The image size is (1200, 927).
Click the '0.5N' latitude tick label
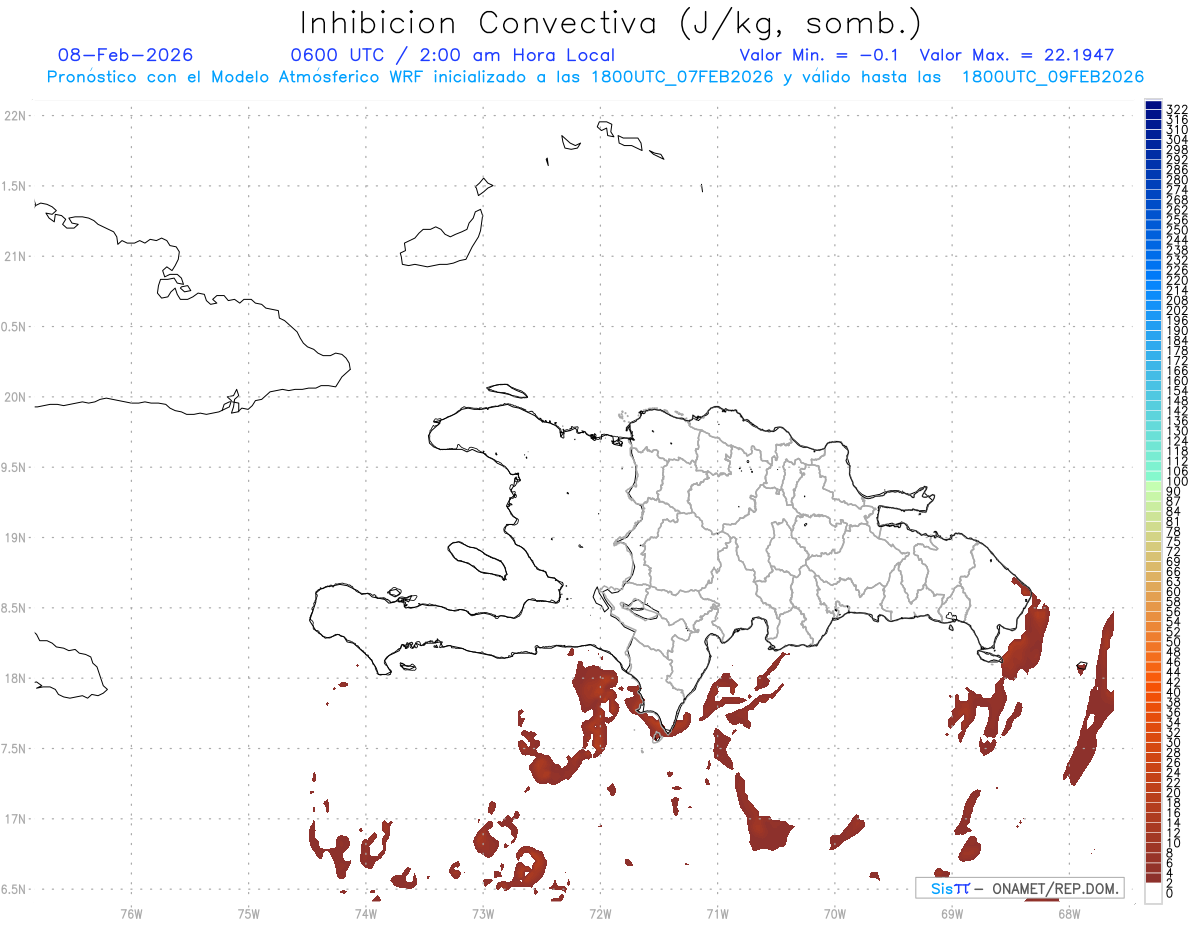pyautogui.click(x=13, y=327)
